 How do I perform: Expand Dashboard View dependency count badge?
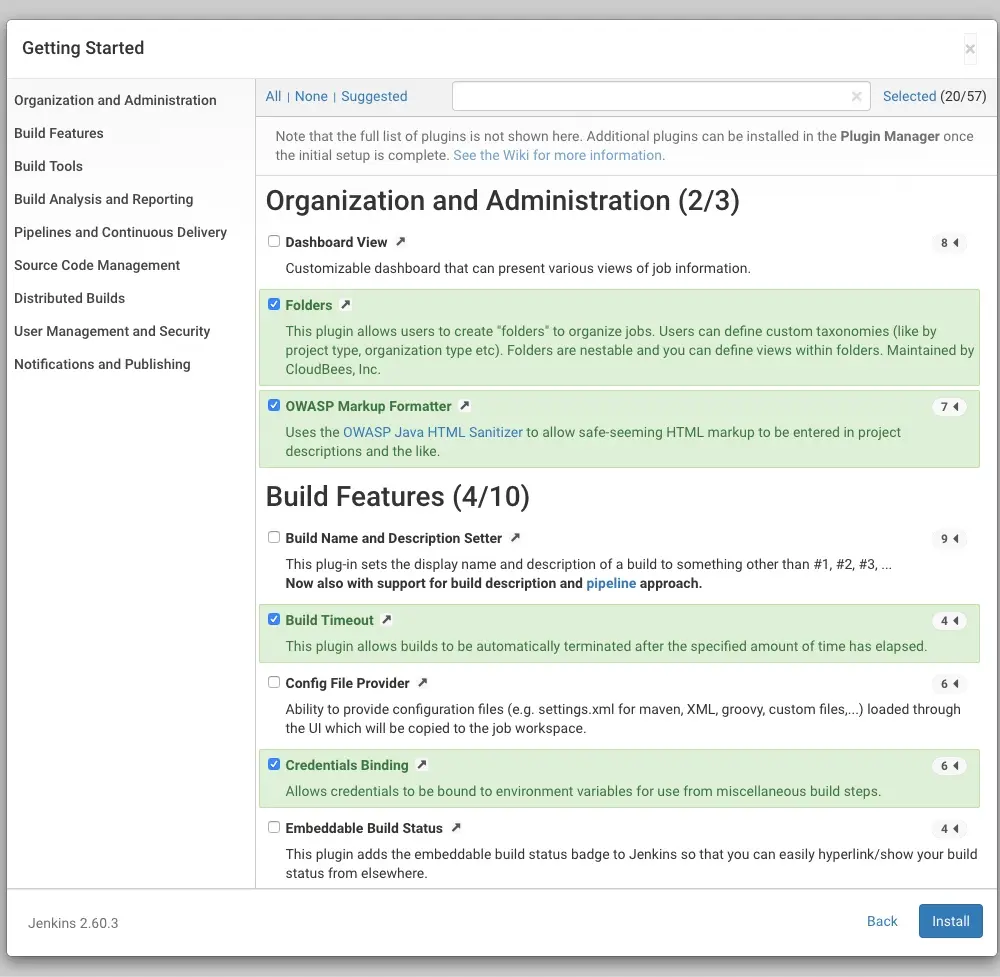tap(948, 243)
